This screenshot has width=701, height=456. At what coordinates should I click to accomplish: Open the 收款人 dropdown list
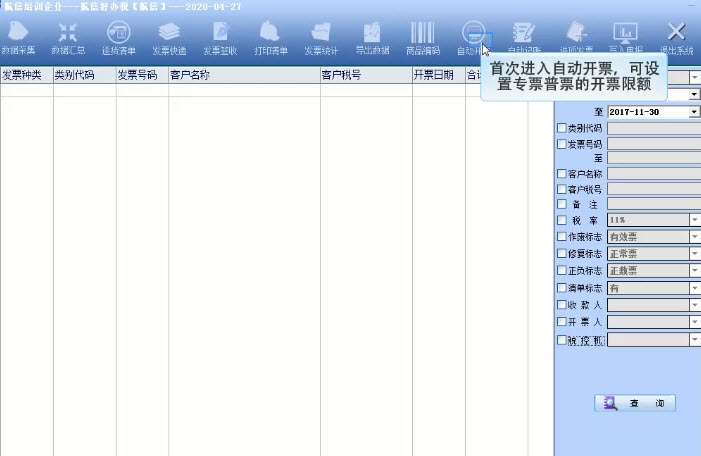(x=694, y=305)
